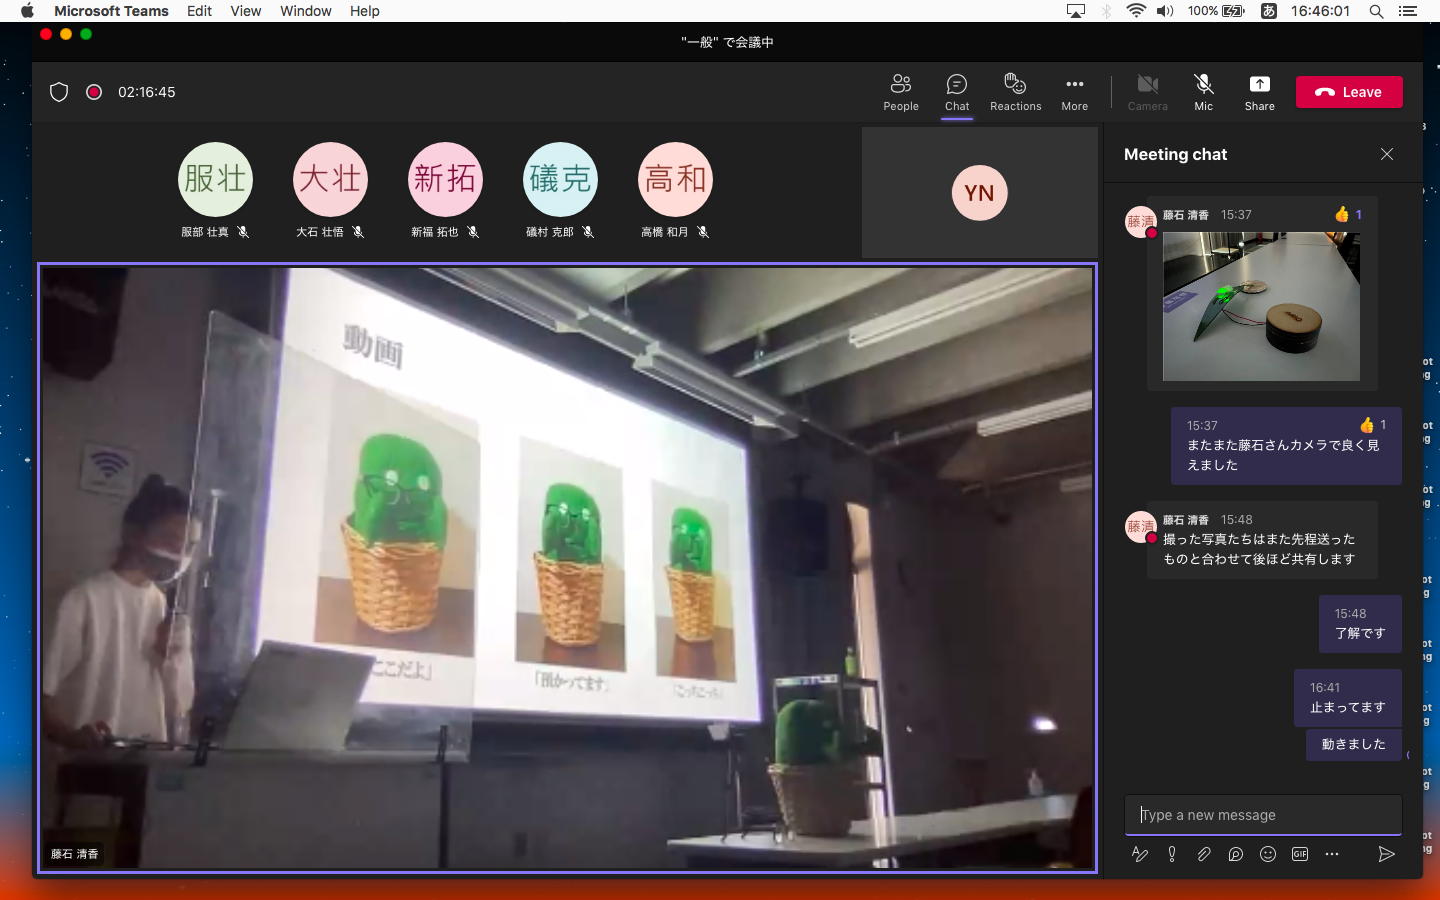The image size is (1440, 900).
Task: Click the message 止まってます
Action: 1348,698
